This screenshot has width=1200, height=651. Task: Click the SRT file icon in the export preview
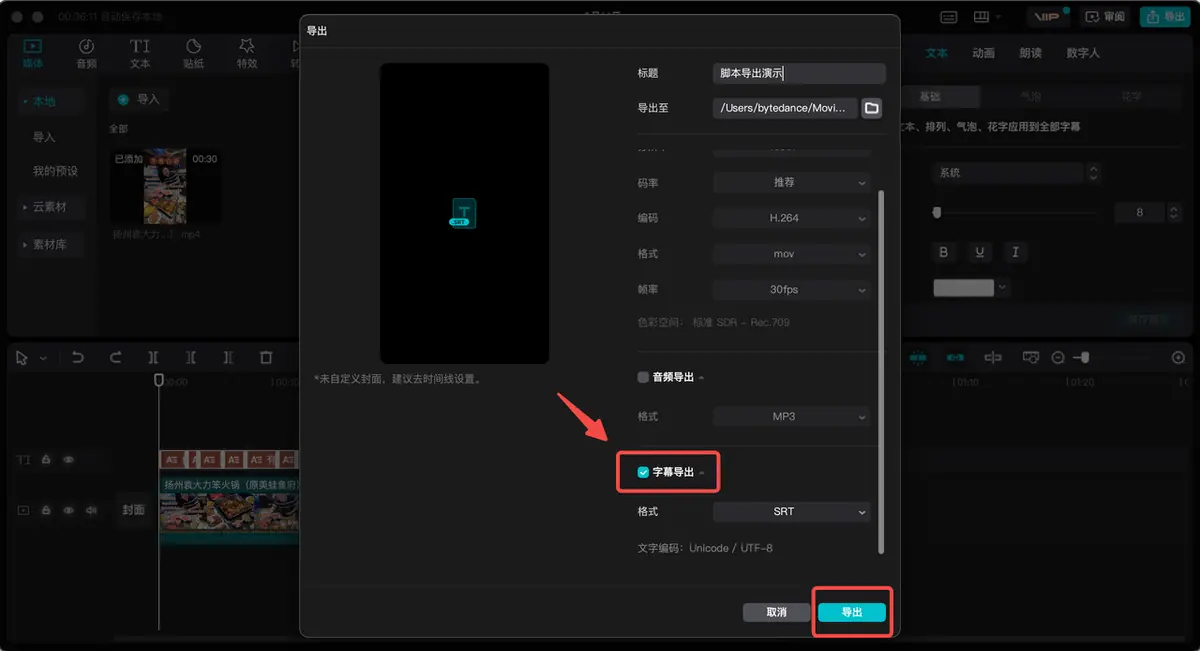coord(463,213)
